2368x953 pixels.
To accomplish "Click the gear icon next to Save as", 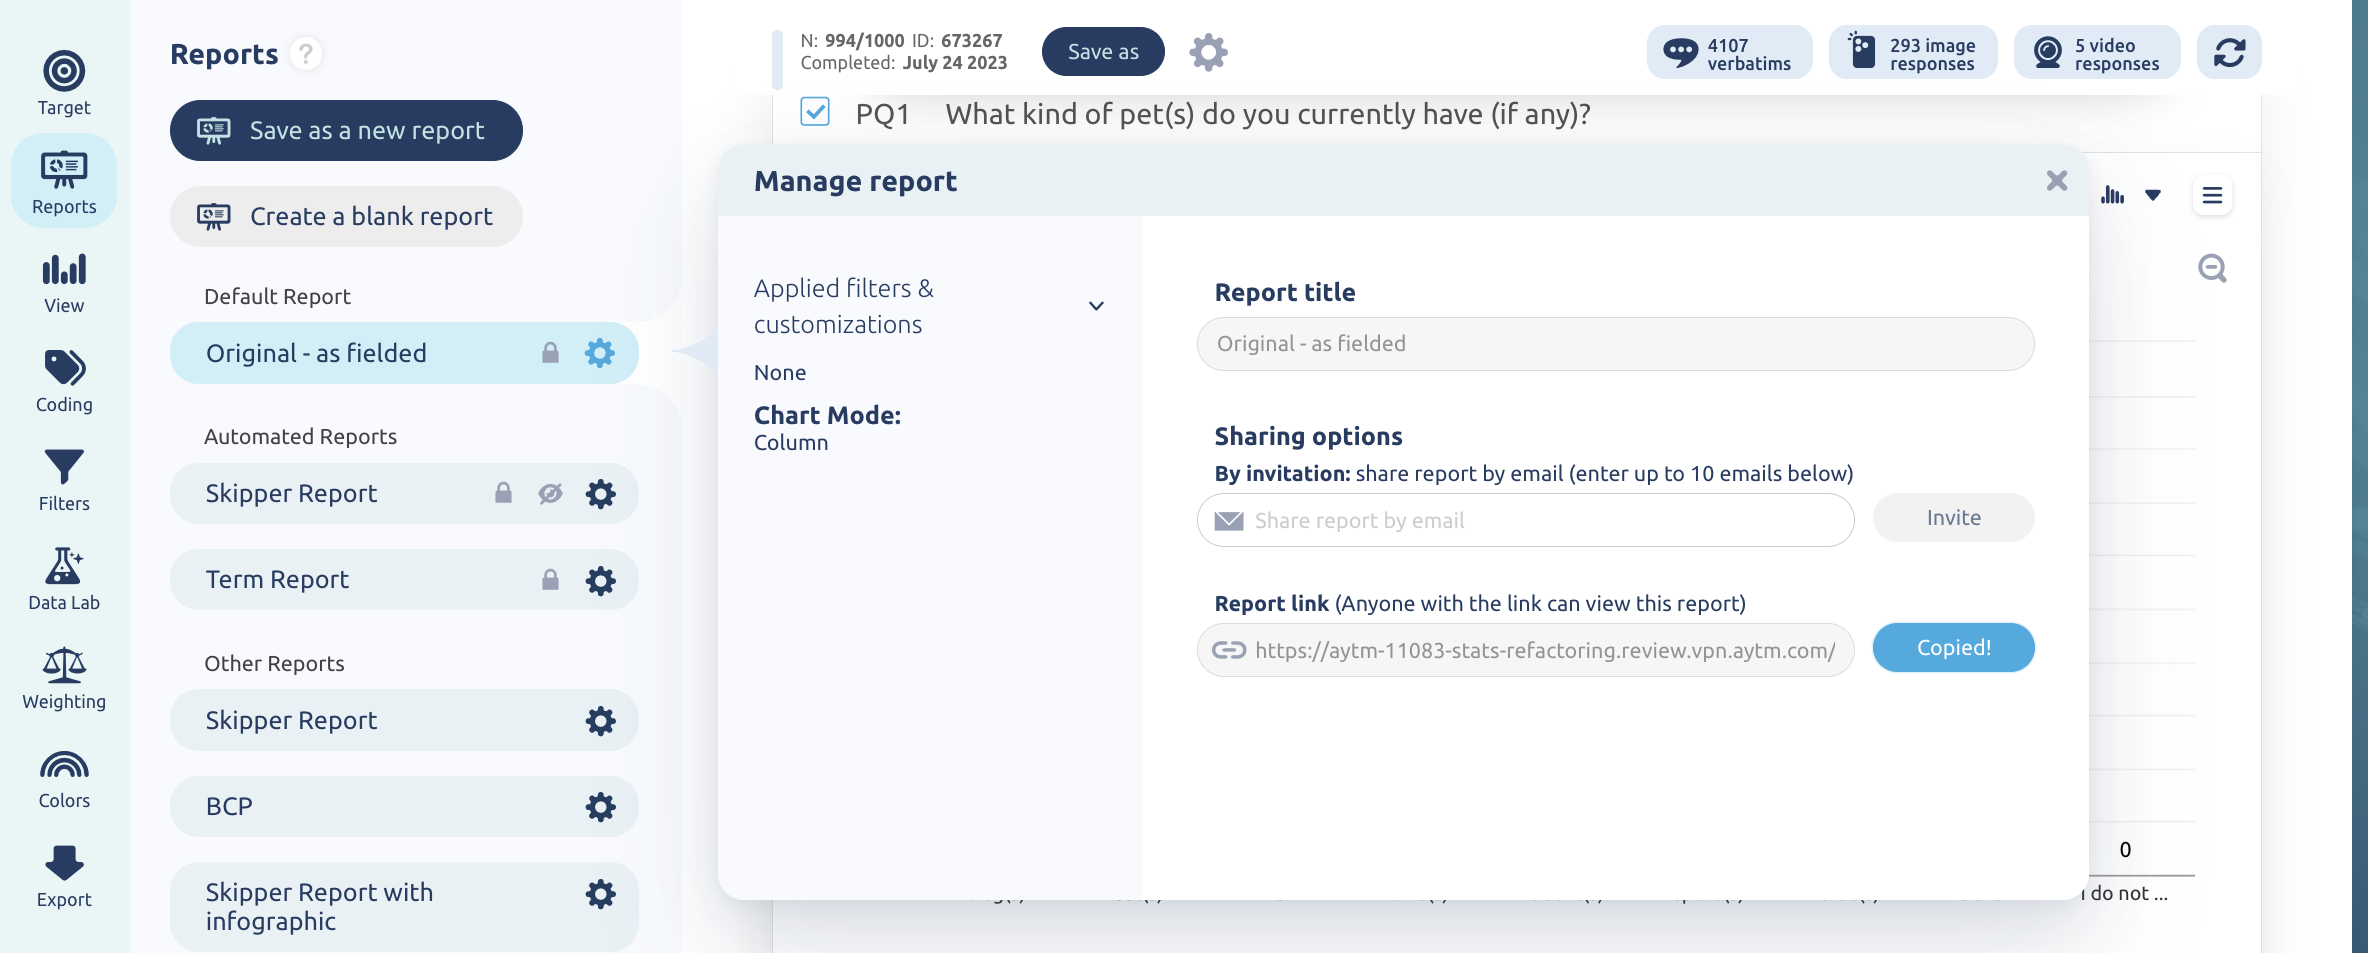I will click(x=1208, y=52).
